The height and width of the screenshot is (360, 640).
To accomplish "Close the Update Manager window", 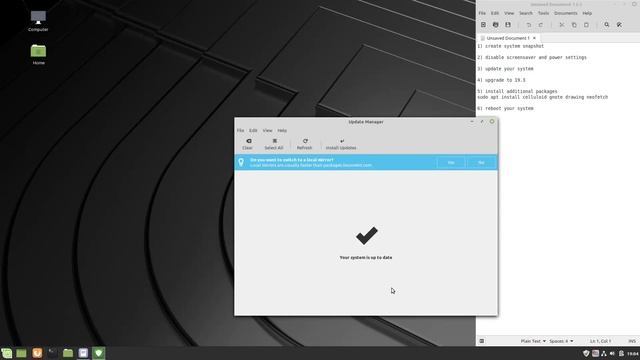I will click(x=492, y=122).
